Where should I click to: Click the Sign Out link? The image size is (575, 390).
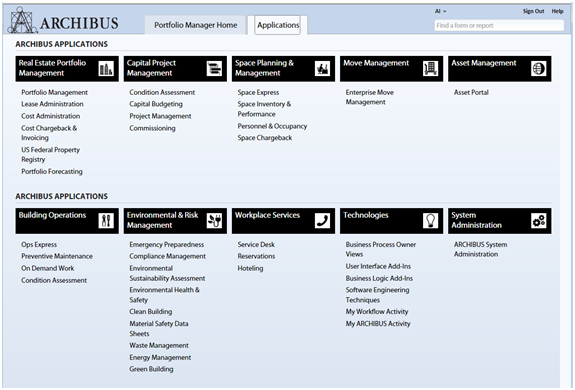pyautogui.click(x=533, y=11)
